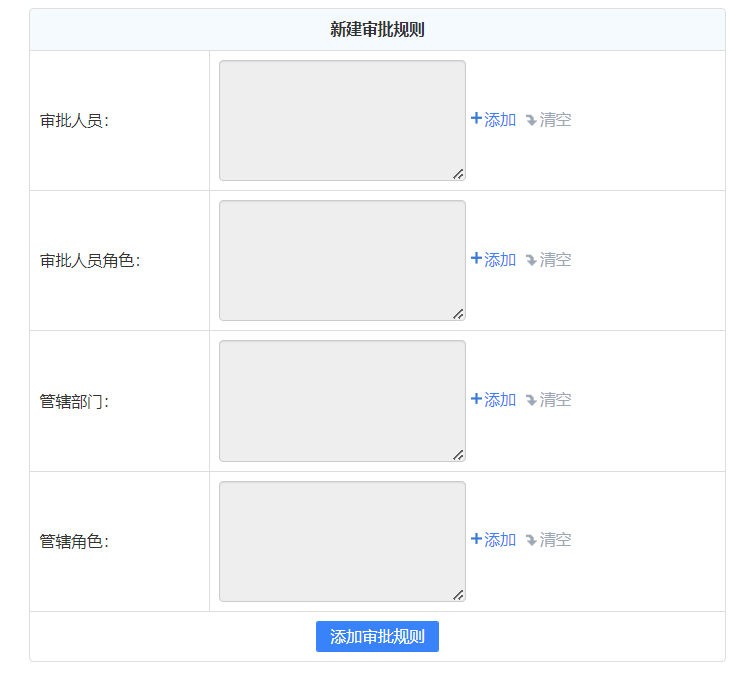This screenshot has width=749, height=691.
Task: Click the 清空 link text for 审批人员角色
Action: click(556, 260)
